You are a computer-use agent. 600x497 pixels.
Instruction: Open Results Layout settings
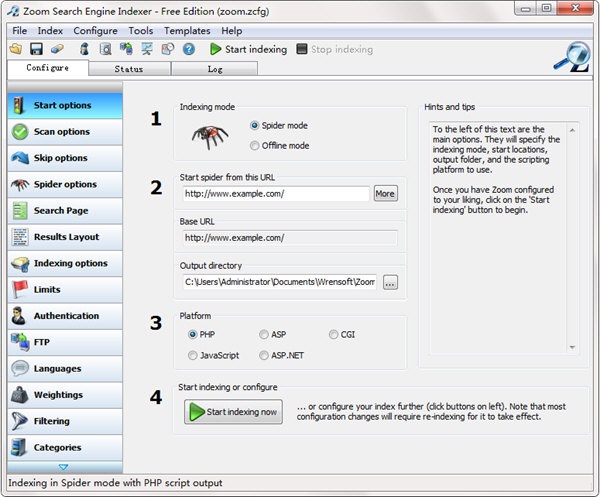click(65, 237)
